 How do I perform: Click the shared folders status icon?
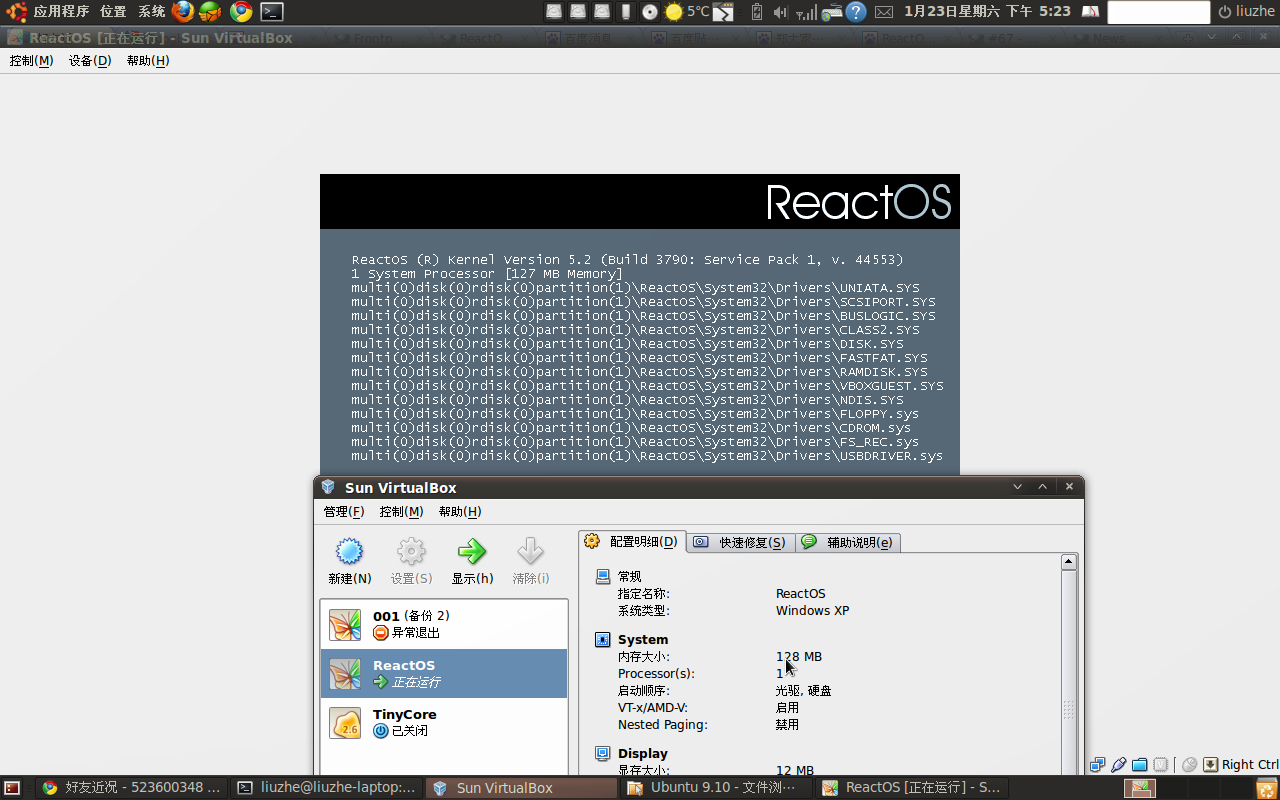click(x=1140, y=765)
